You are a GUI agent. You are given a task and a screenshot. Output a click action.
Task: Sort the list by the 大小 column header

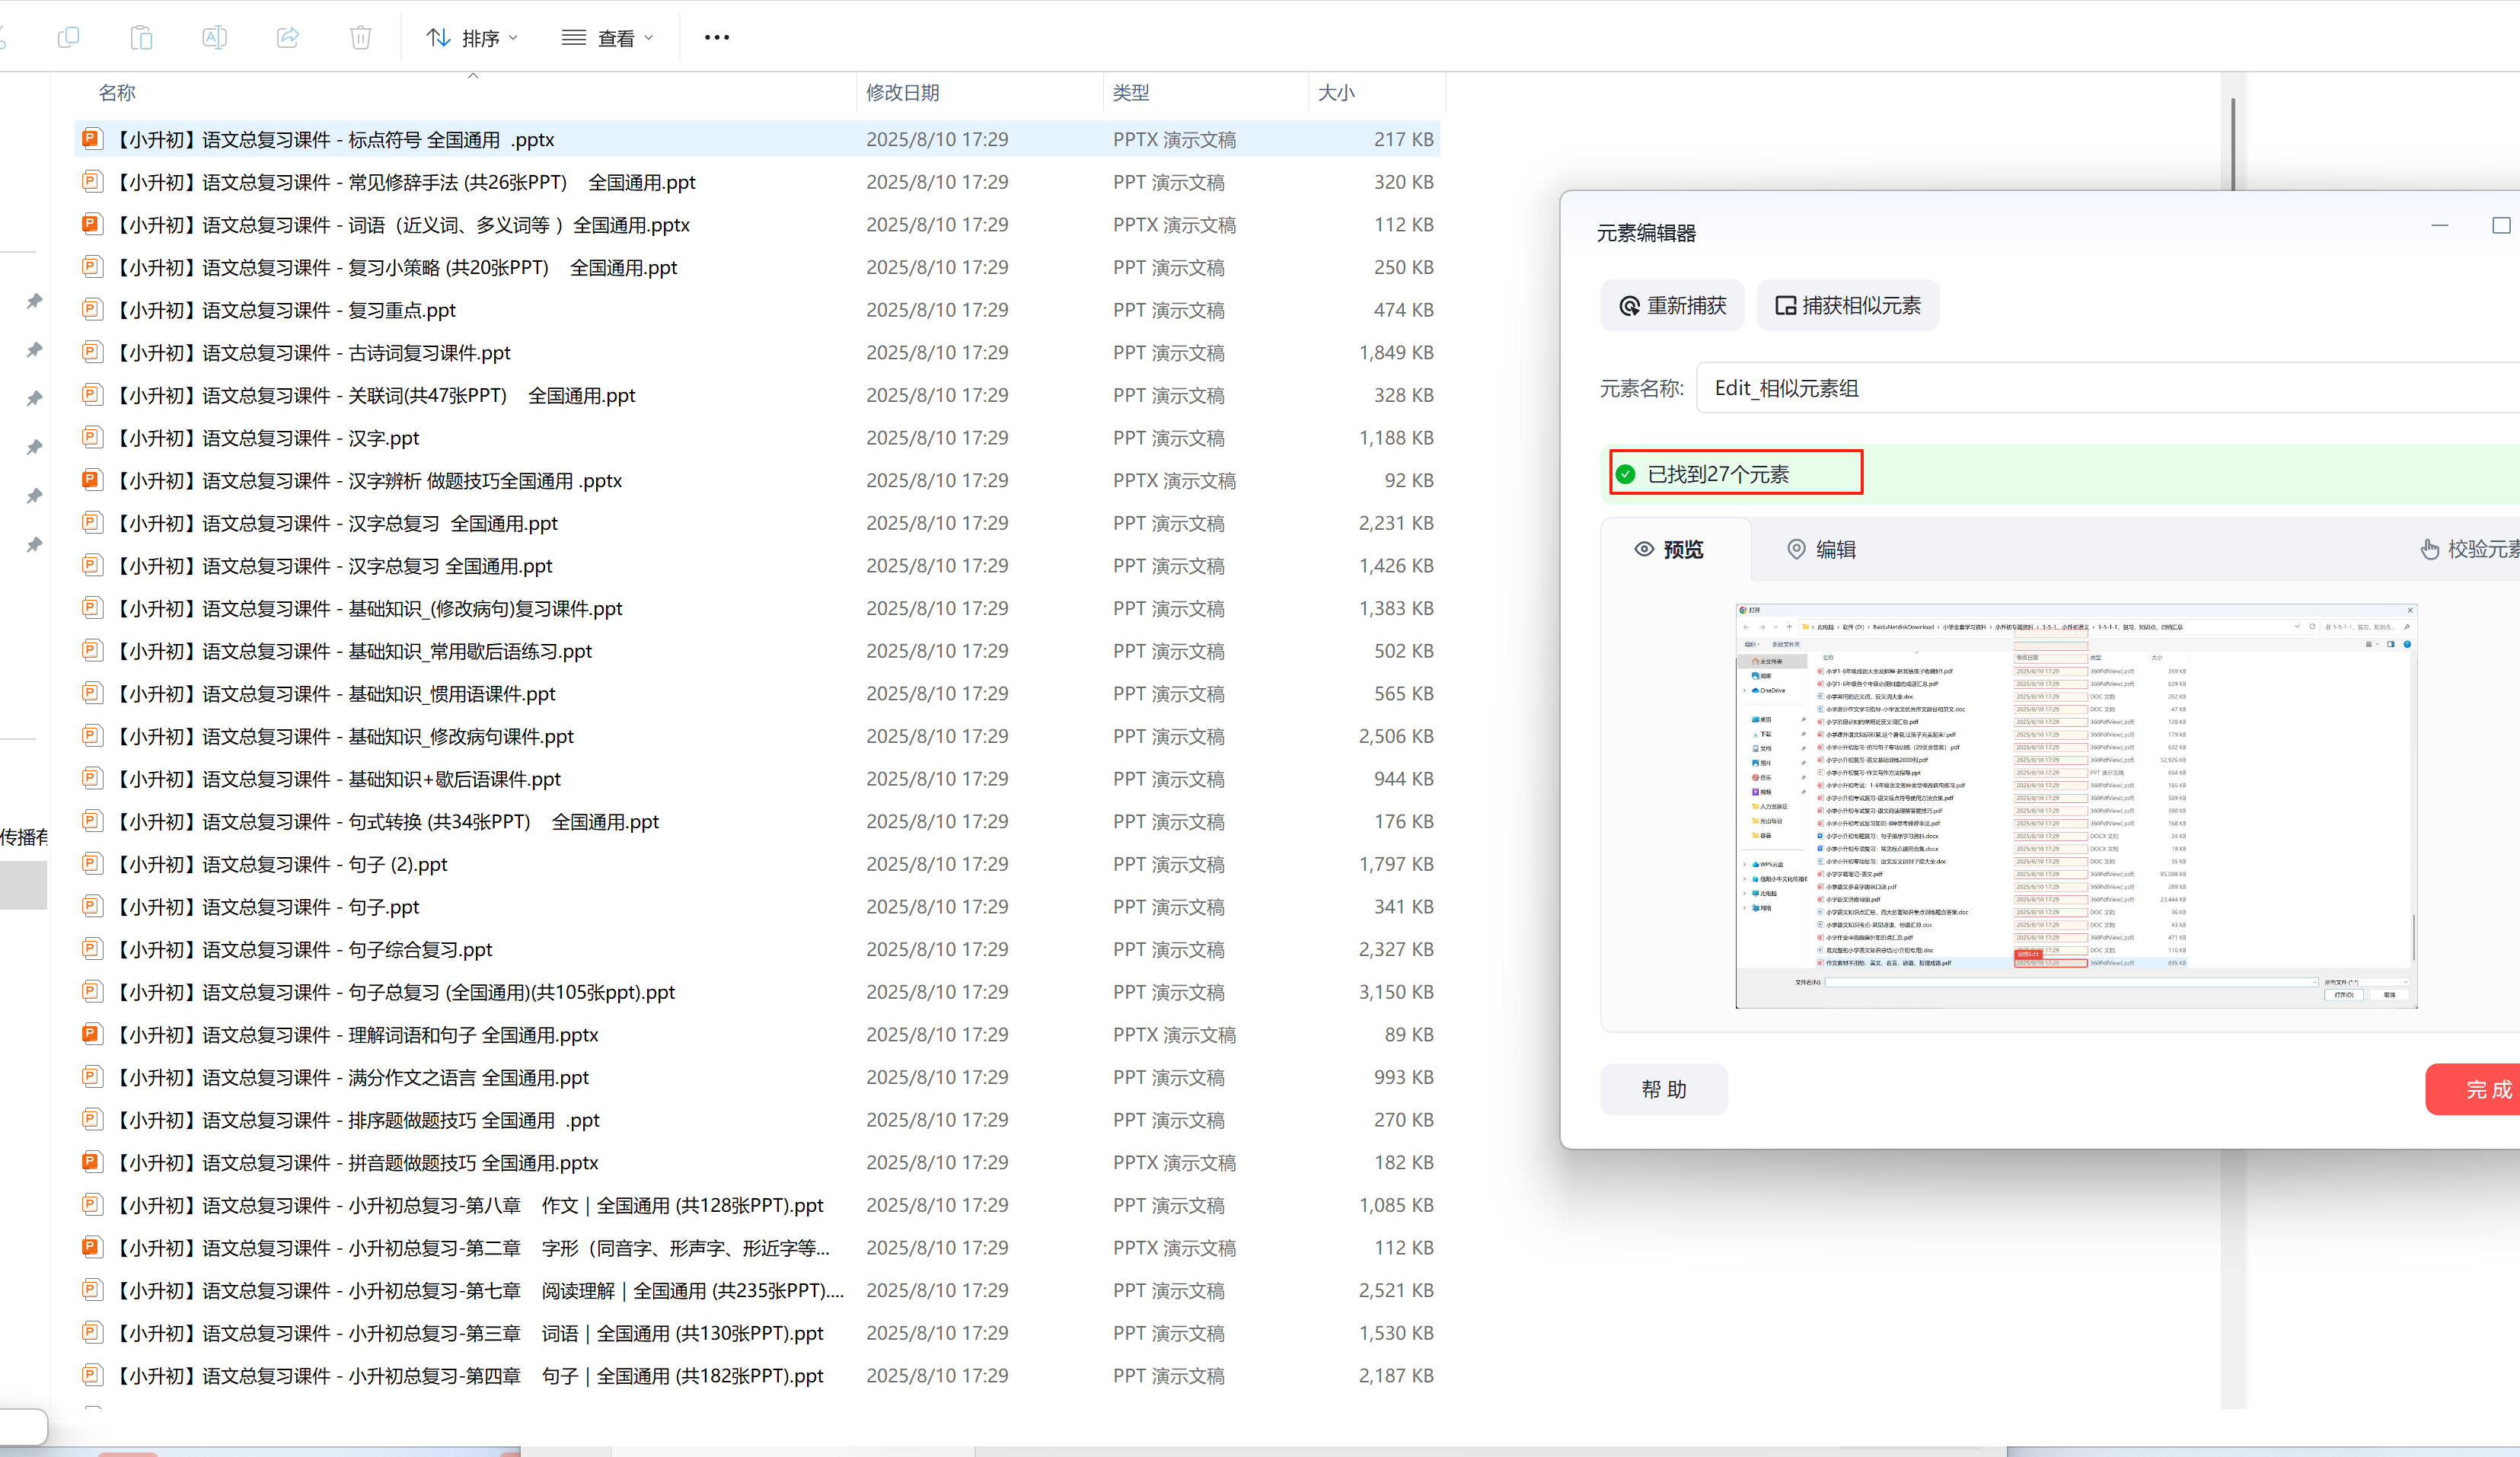tap(1336, 93)
